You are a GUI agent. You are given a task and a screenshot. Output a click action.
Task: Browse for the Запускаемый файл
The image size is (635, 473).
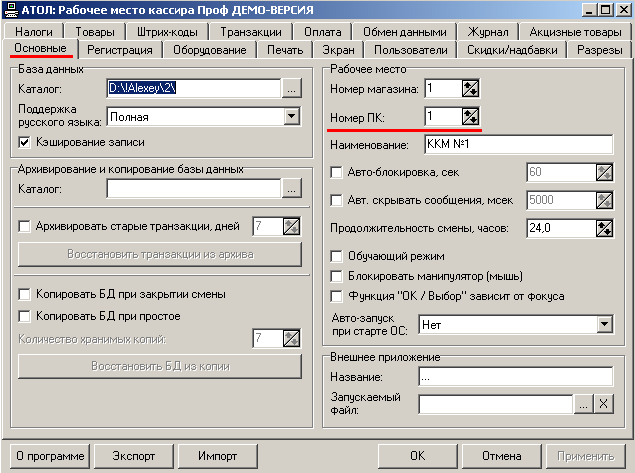pyautogui.click(x=583, y=404)
